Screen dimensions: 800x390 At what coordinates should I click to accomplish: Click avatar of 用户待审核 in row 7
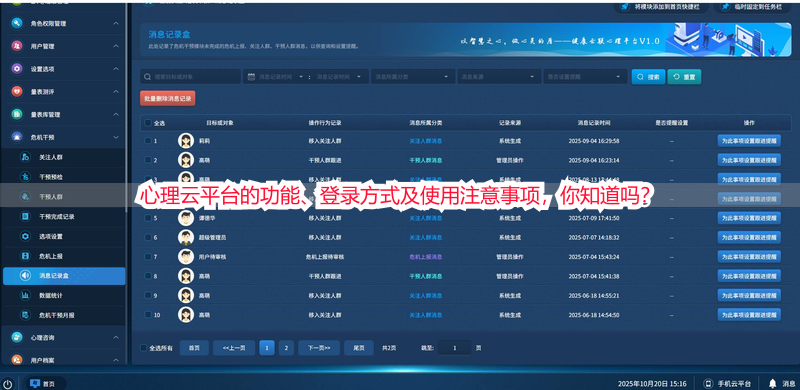186,257
